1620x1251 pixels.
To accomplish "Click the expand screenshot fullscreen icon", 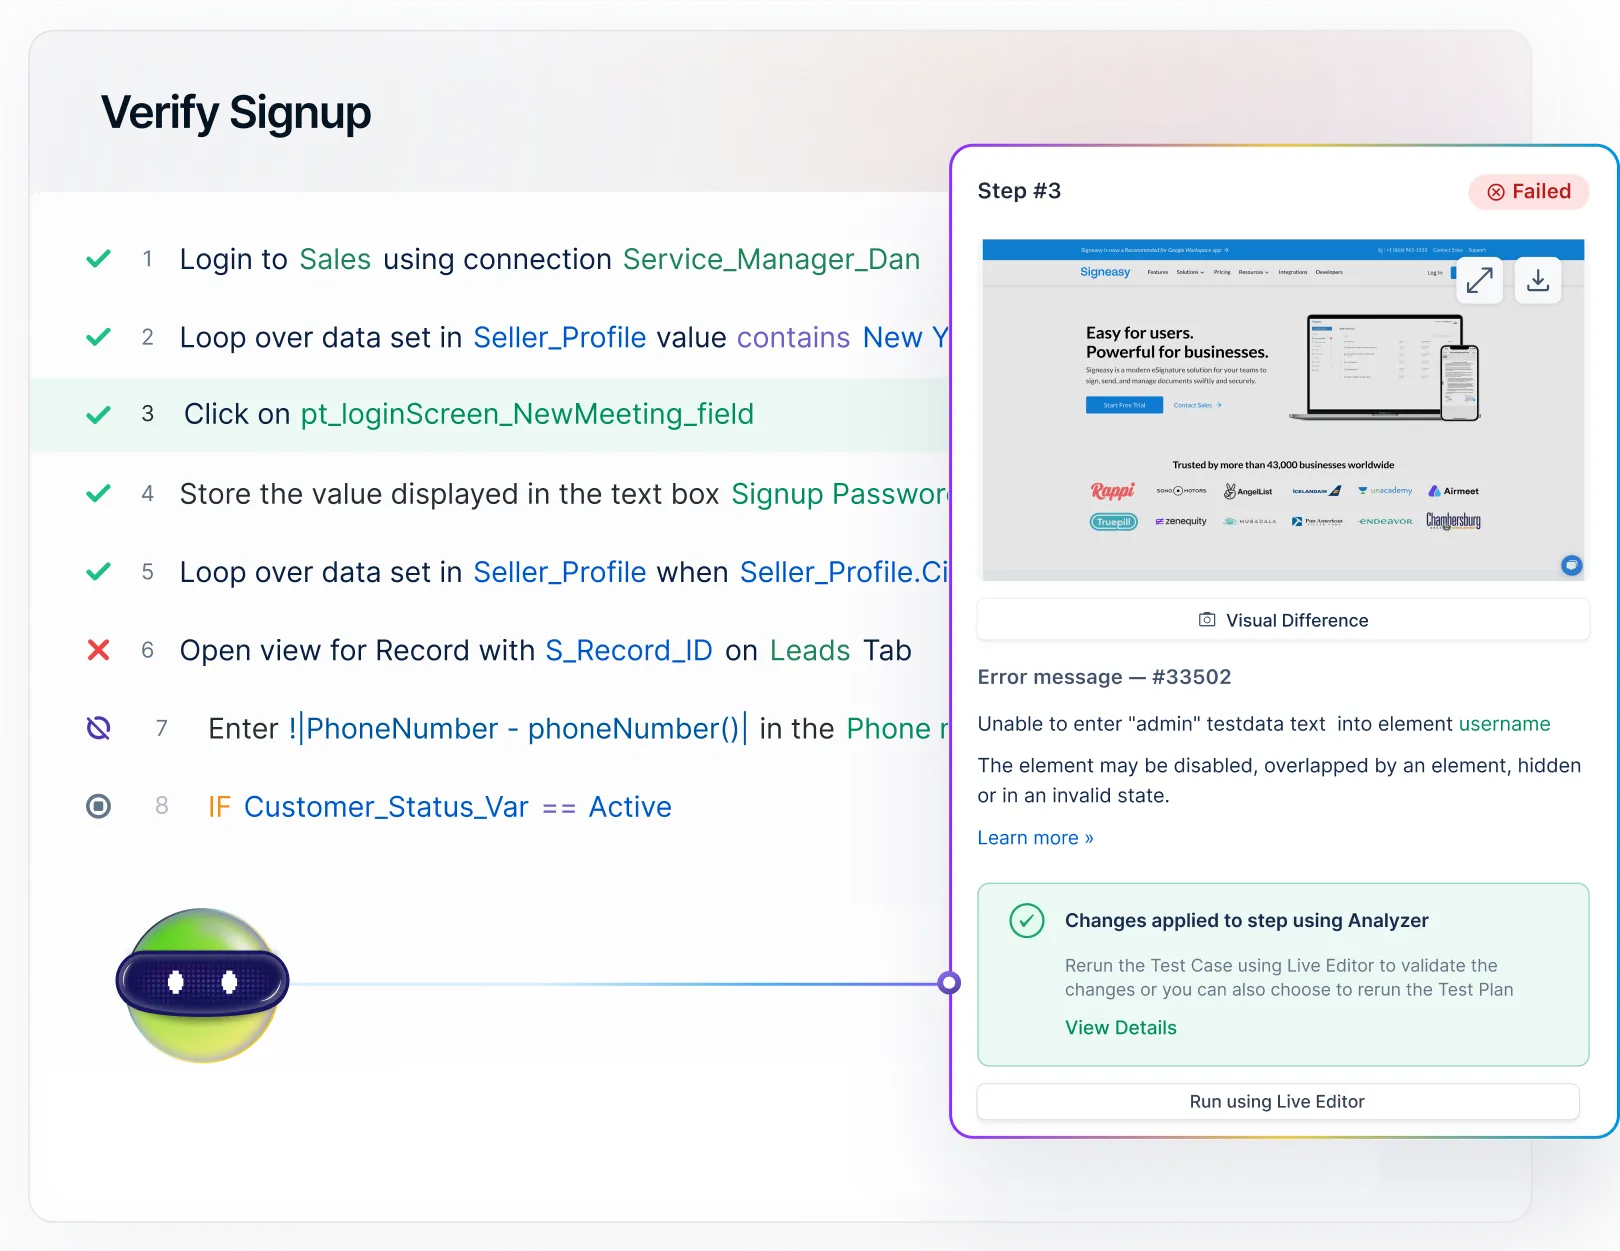I will coord(1479,281).
